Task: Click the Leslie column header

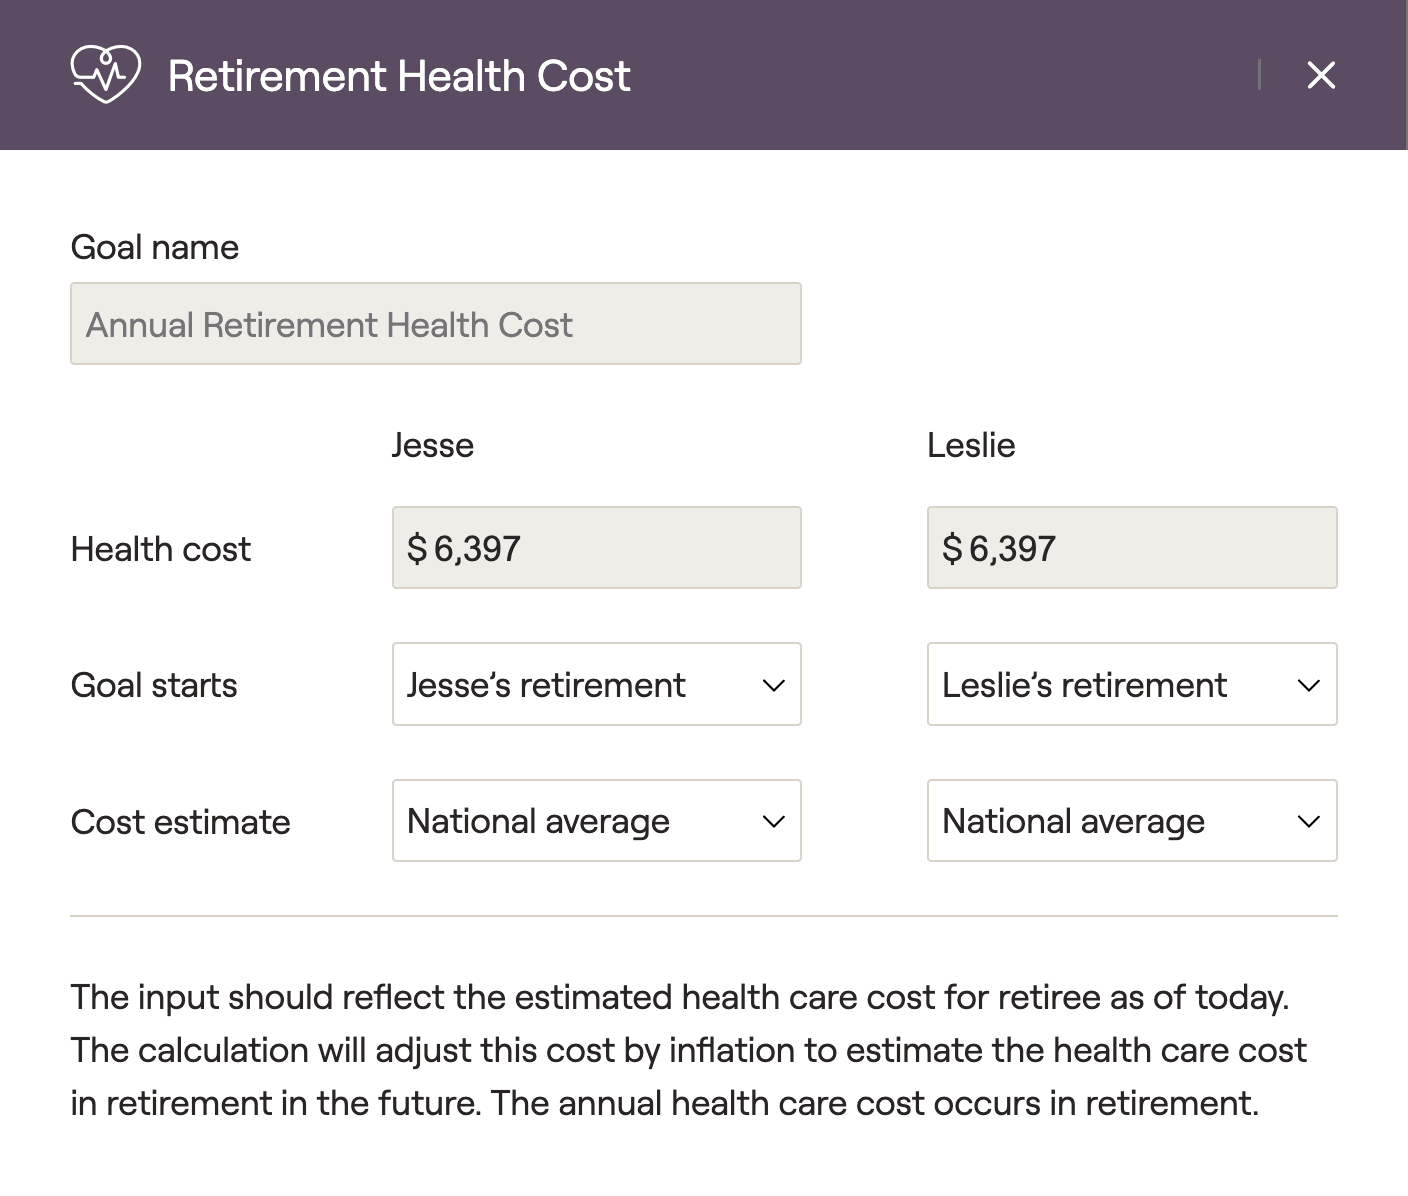Action: click(971, 445)
